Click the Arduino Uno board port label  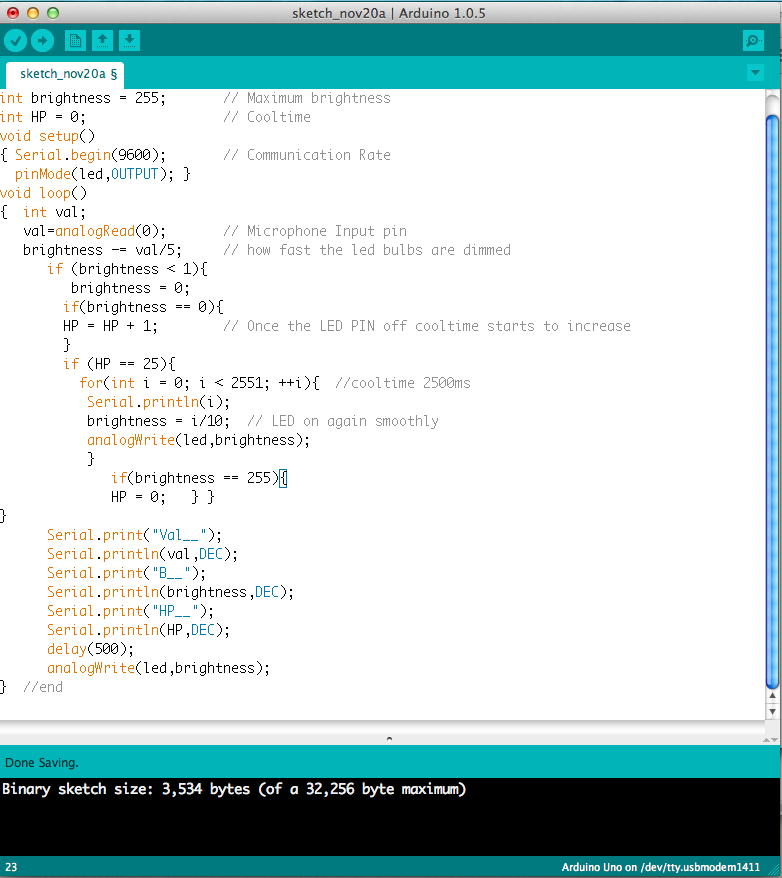[x=661, y=867]
